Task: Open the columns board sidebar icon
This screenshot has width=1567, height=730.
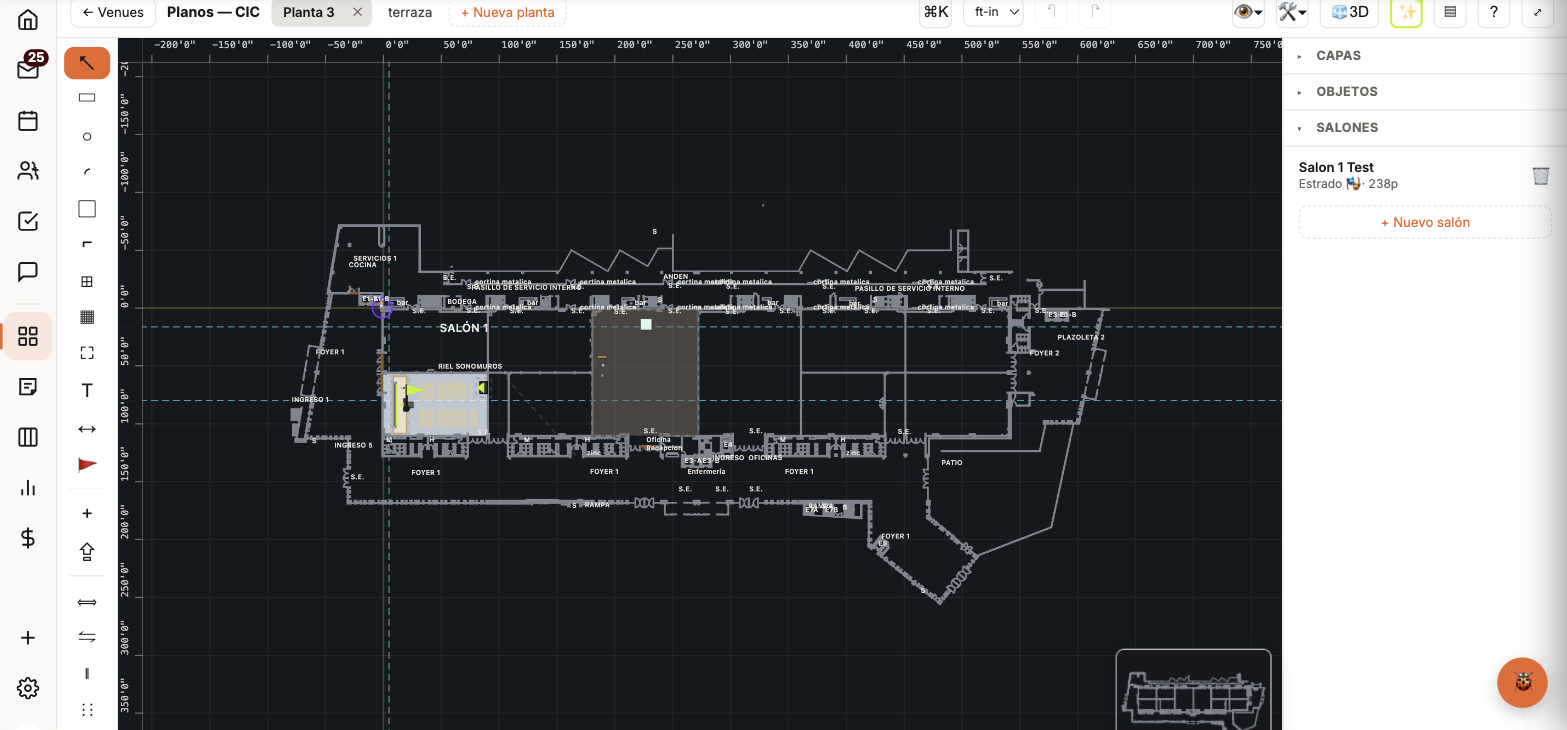Action: point(28,437)
